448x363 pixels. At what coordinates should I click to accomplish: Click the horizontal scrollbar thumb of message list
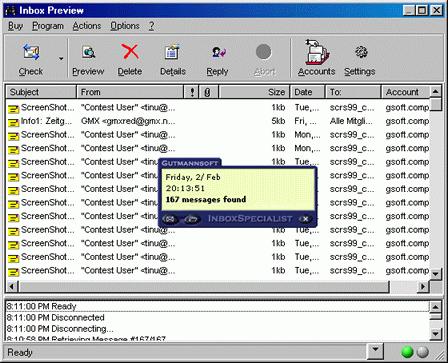[204, 286]
